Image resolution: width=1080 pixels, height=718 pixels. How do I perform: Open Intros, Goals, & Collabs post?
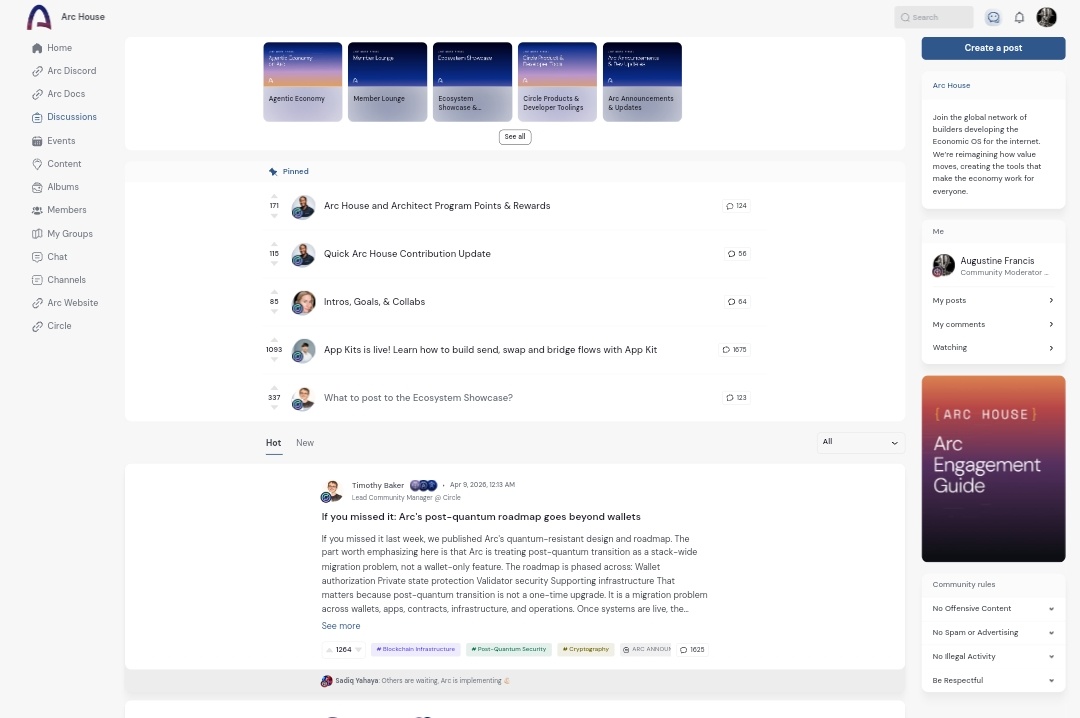(x=374, y=302)
